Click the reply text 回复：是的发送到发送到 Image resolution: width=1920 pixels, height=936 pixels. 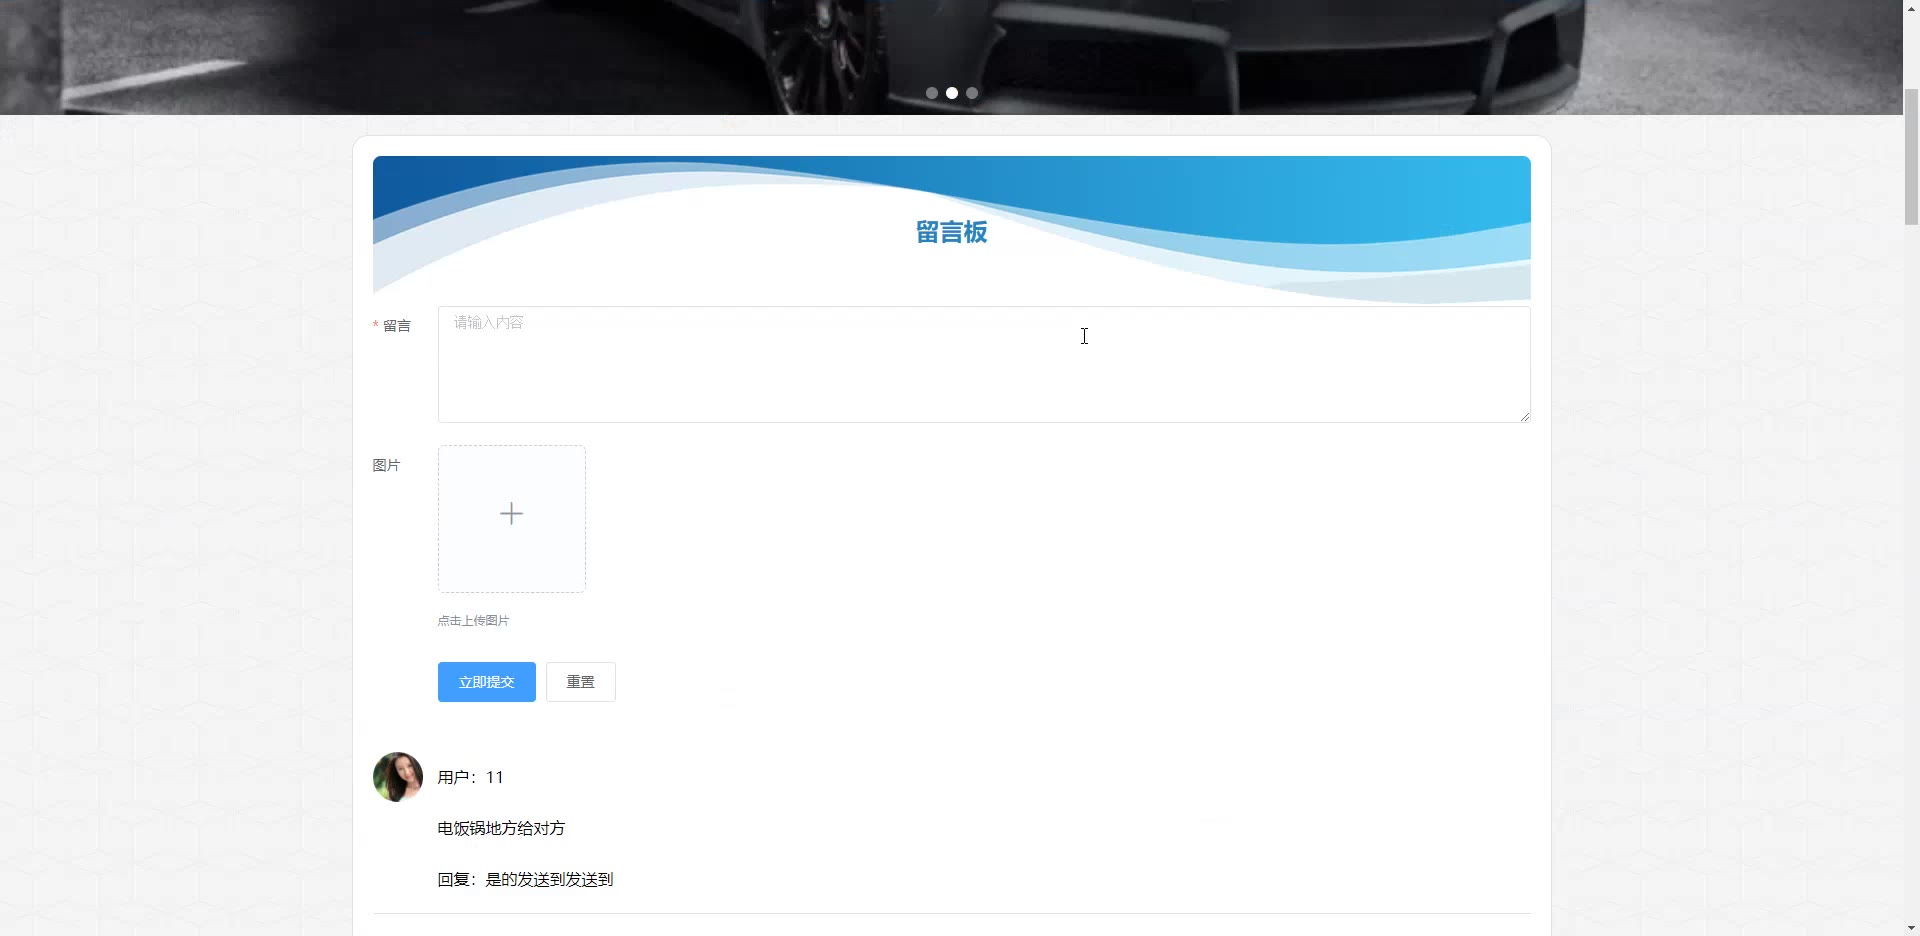coord(525,880)
